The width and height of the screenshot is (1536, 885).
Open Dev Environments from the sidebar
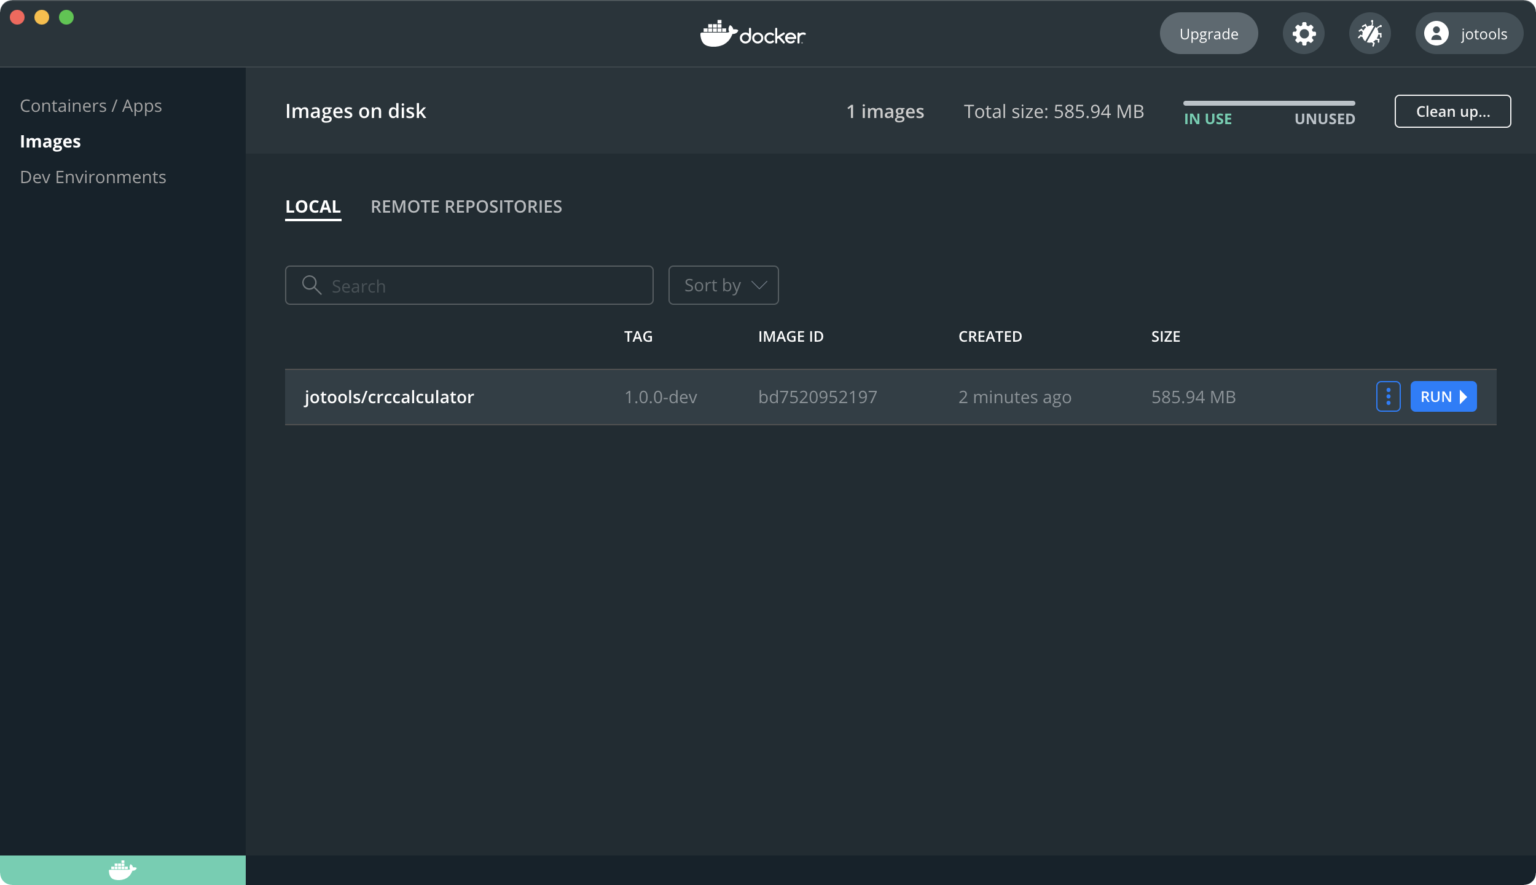(x=92, y=177)
